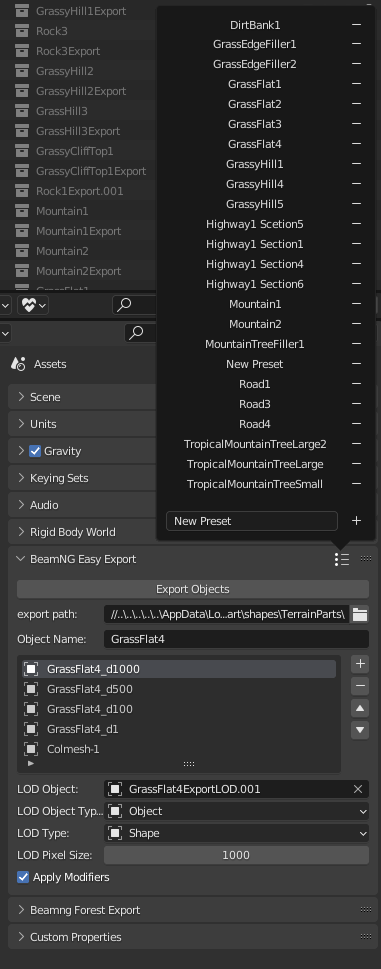Open the BeamNG Easy Export presets list icon
Viewport: 381px width, 969px height.
tap(342, 559)
